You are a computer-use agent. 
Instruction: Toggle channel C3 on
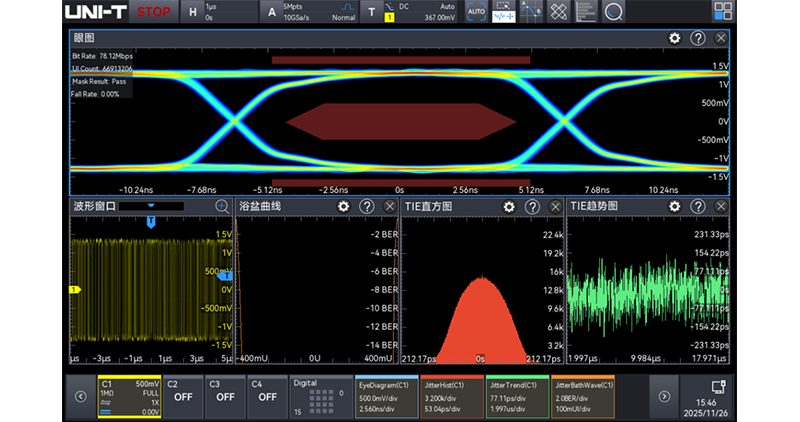click(226, 396)
